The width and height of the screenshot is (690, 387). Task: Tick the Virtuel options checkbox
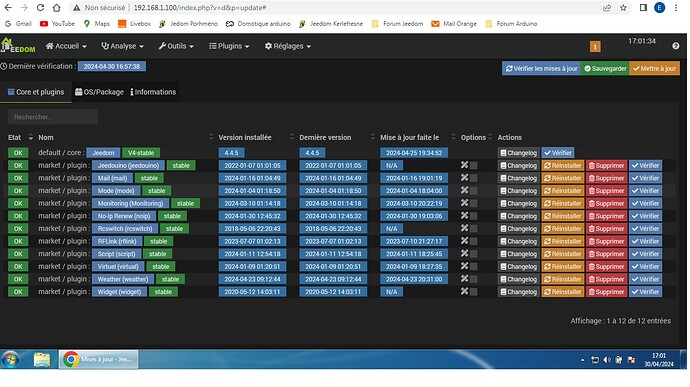click(473, 266)
